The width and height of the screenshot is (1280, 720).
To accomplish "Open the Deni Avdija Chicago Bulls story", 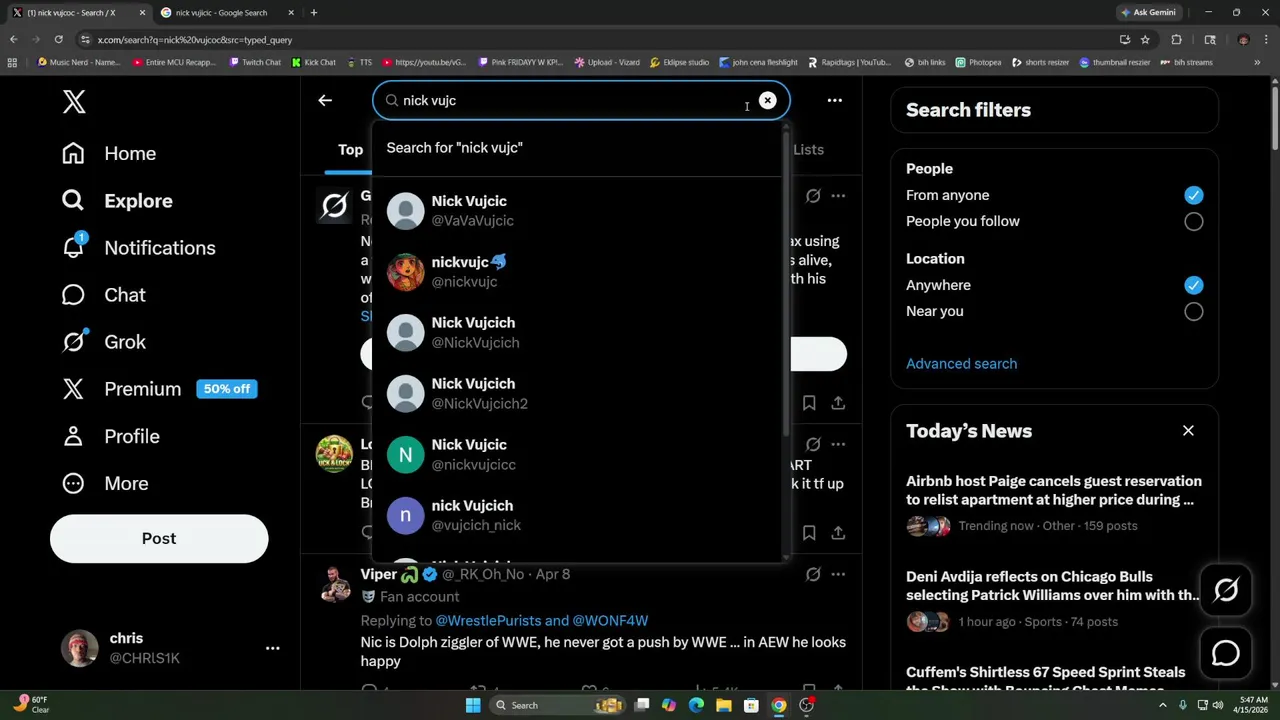I will point(1054,599).
